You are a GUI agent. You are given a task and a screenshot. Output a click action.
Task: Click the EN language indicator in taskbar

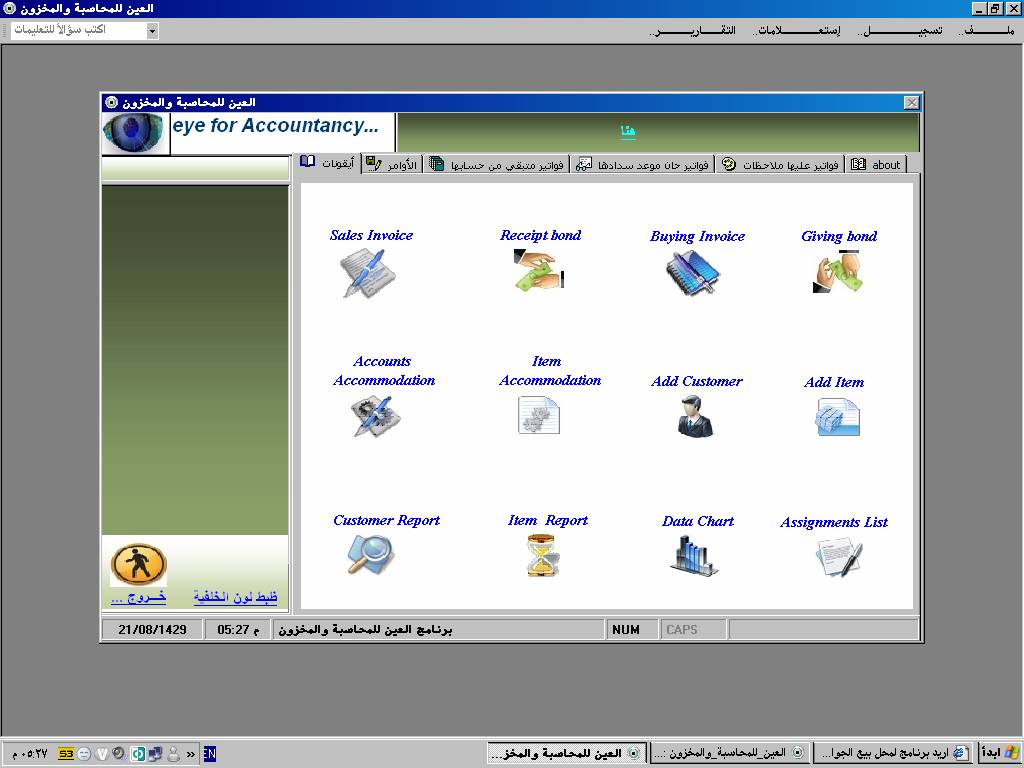[210, 754]
